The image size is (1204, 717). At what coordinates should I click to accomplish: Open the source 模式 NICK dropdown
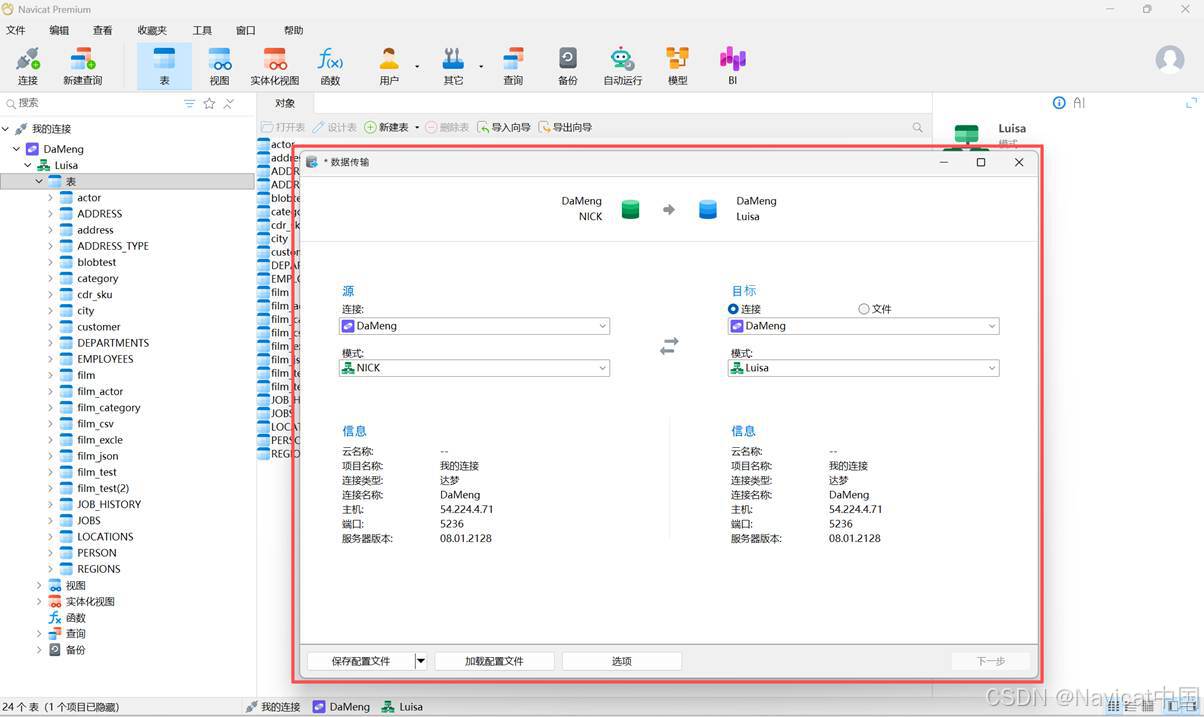(475, 368)
